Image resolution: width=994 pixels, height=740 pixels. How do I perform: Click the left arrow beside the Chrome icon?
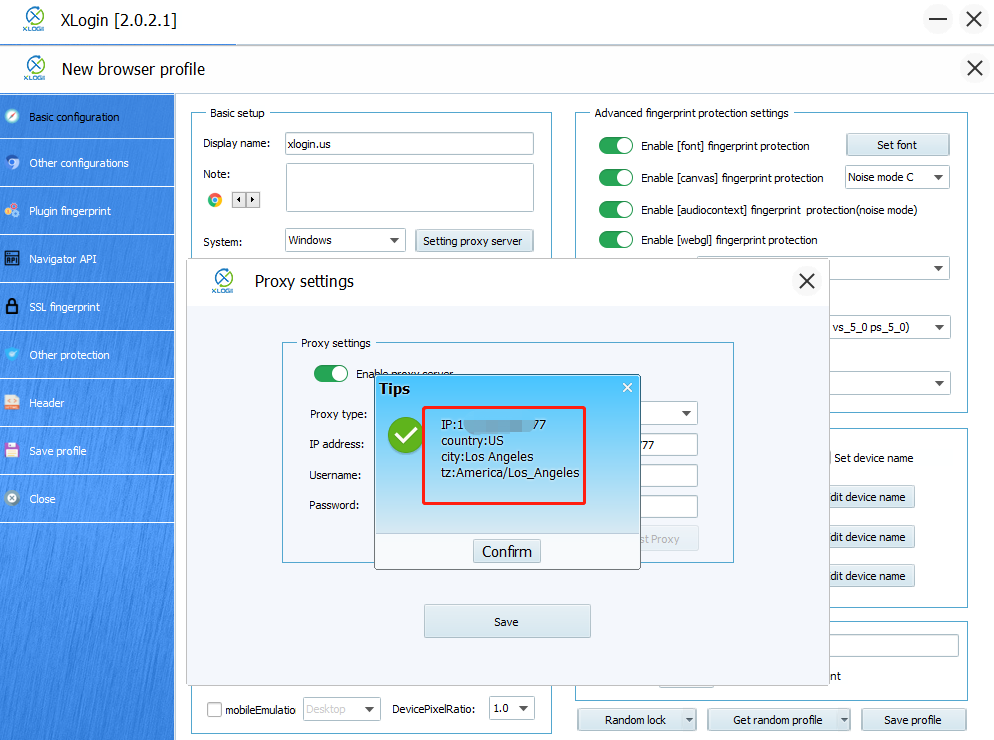pos(238,200)
